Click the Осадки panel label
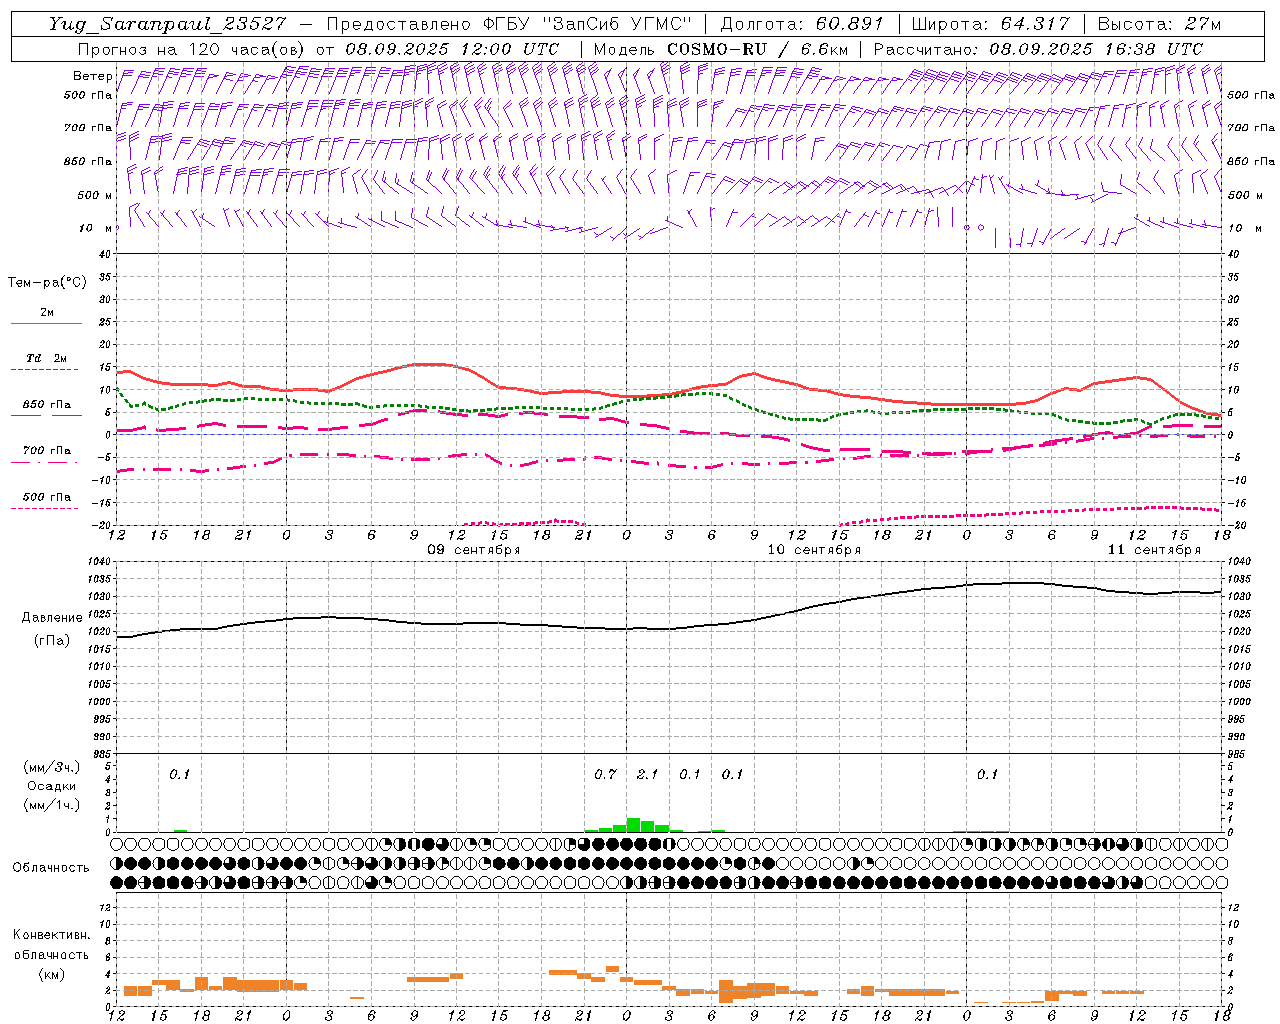Screen dimensions: 1280x1024 pos(51,786)
